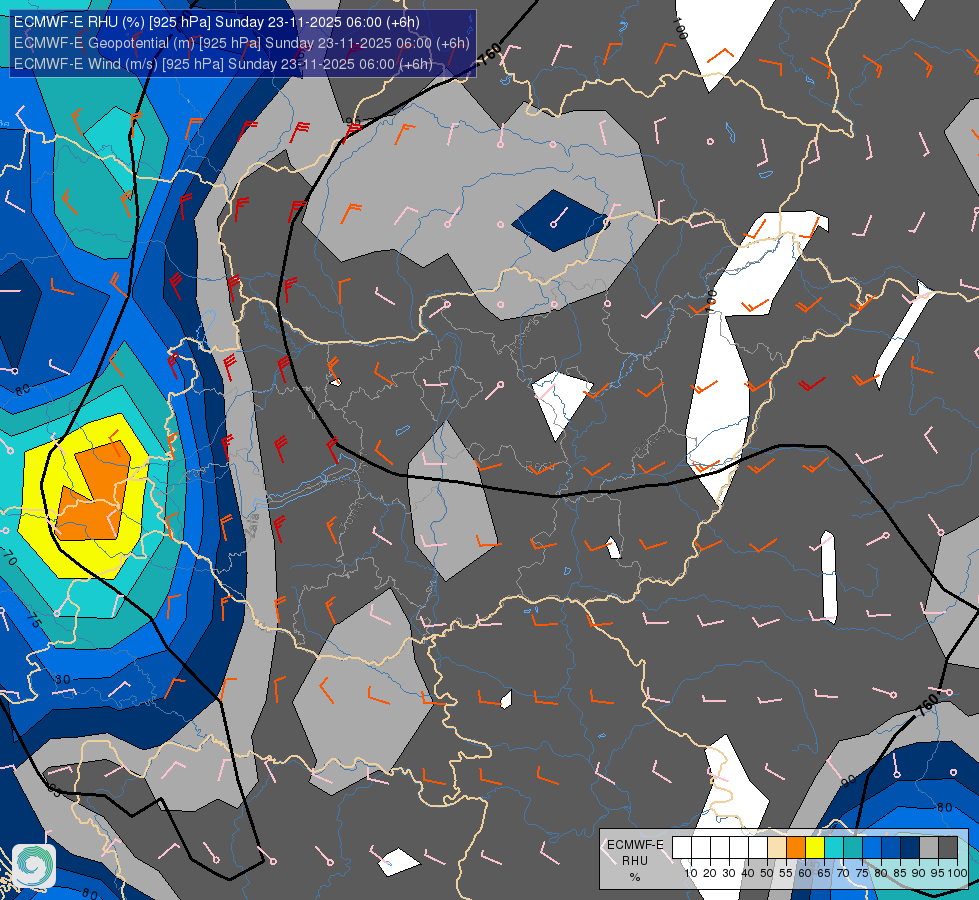Click the legend tick label 85
The image size is (979, 900).
[x=900, y=873]
